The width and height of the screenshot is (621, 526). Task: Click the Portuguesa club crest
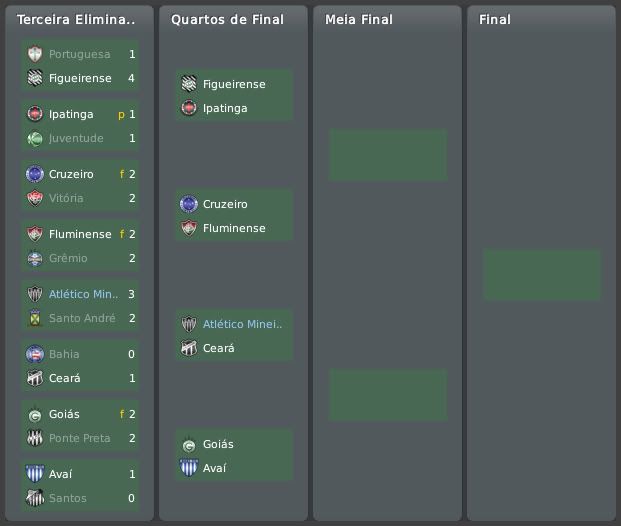point(35,54)
